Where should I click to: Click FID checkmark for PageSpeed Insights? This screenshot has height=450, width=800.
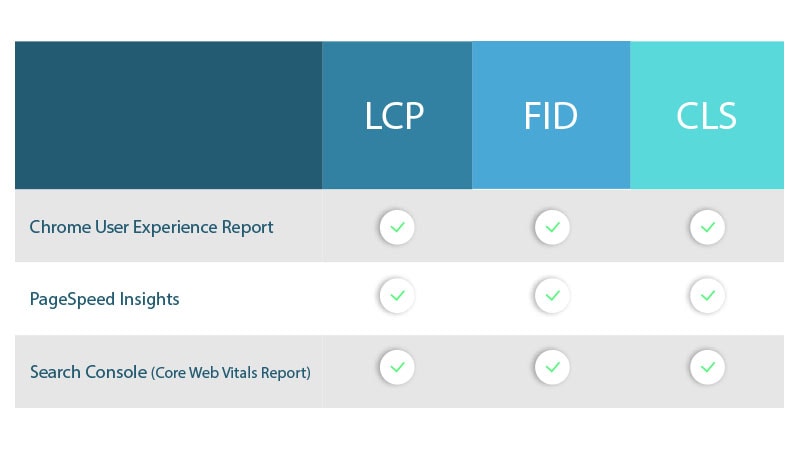(552, 295)
